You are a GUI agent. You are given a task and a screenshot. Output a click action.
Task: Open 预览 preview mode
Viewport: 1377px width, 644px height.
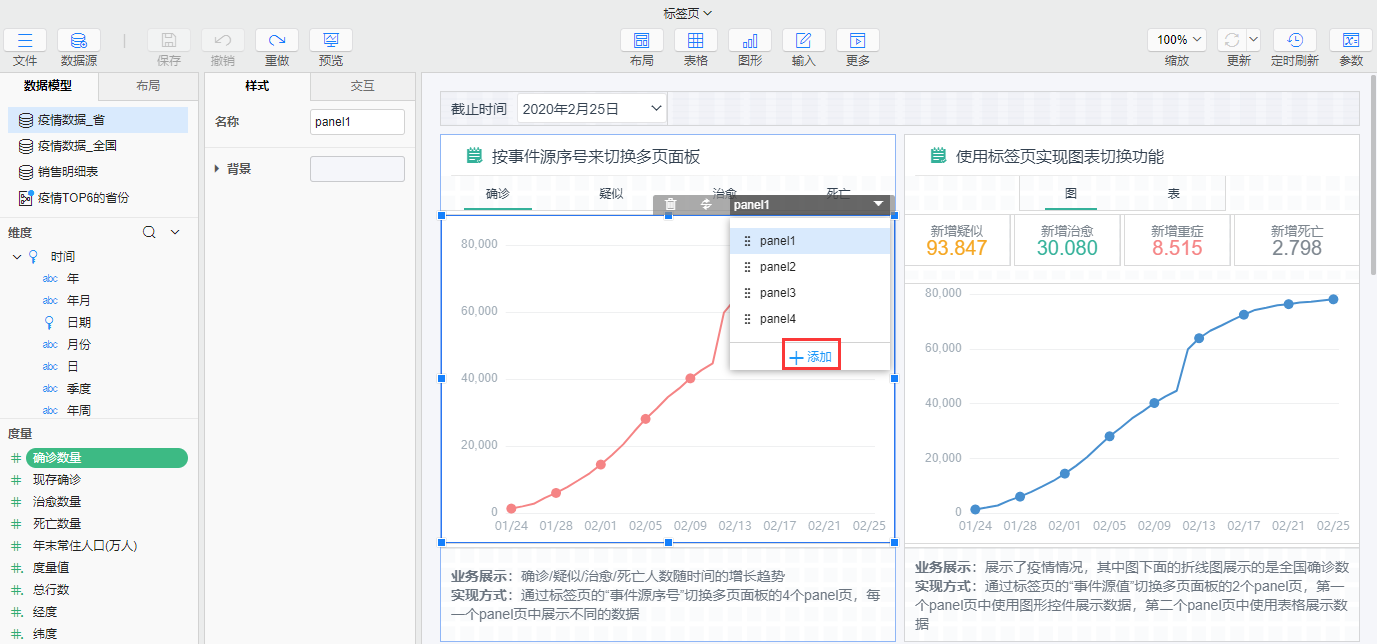(330, 40)
